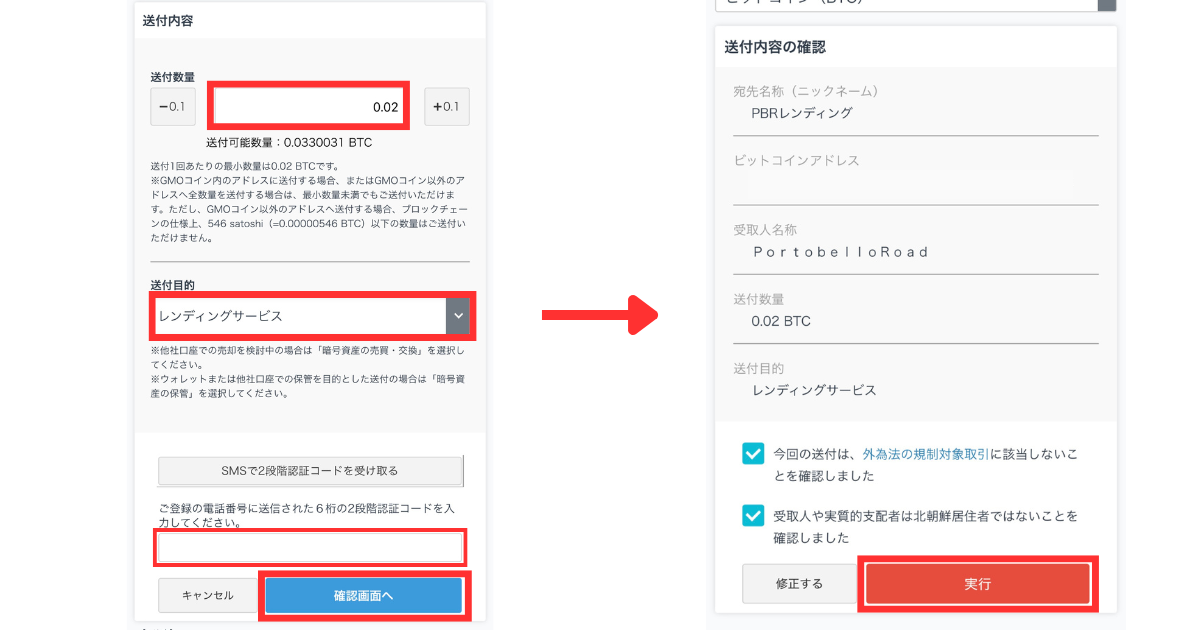Execute the transfer with the red 実行 button
This screenshot has height=630, width=1200.
click(x=978, y=584)
